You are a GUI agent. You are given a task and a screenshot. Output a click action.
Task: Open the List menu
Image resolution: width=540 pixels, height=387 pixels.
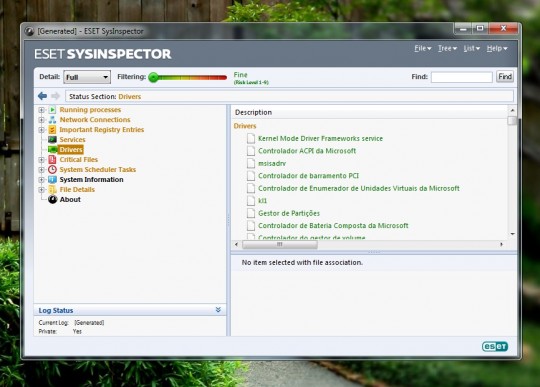[471, 49]
